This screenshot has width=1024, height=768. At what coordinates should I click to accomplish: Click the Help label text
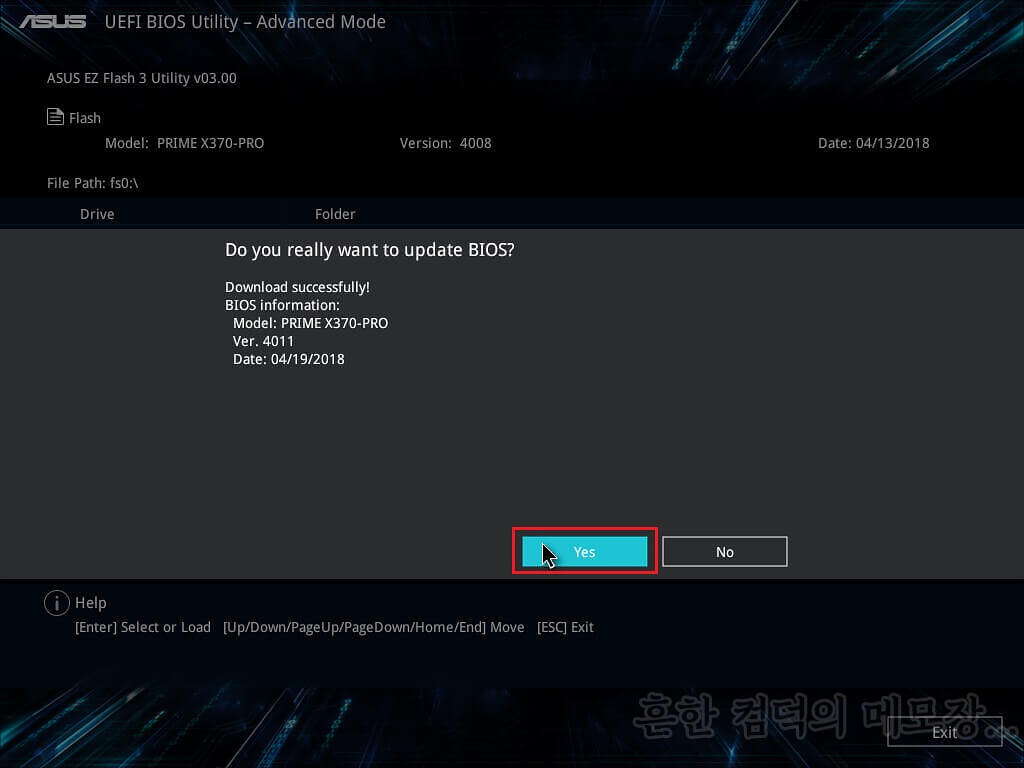point(91,603)
